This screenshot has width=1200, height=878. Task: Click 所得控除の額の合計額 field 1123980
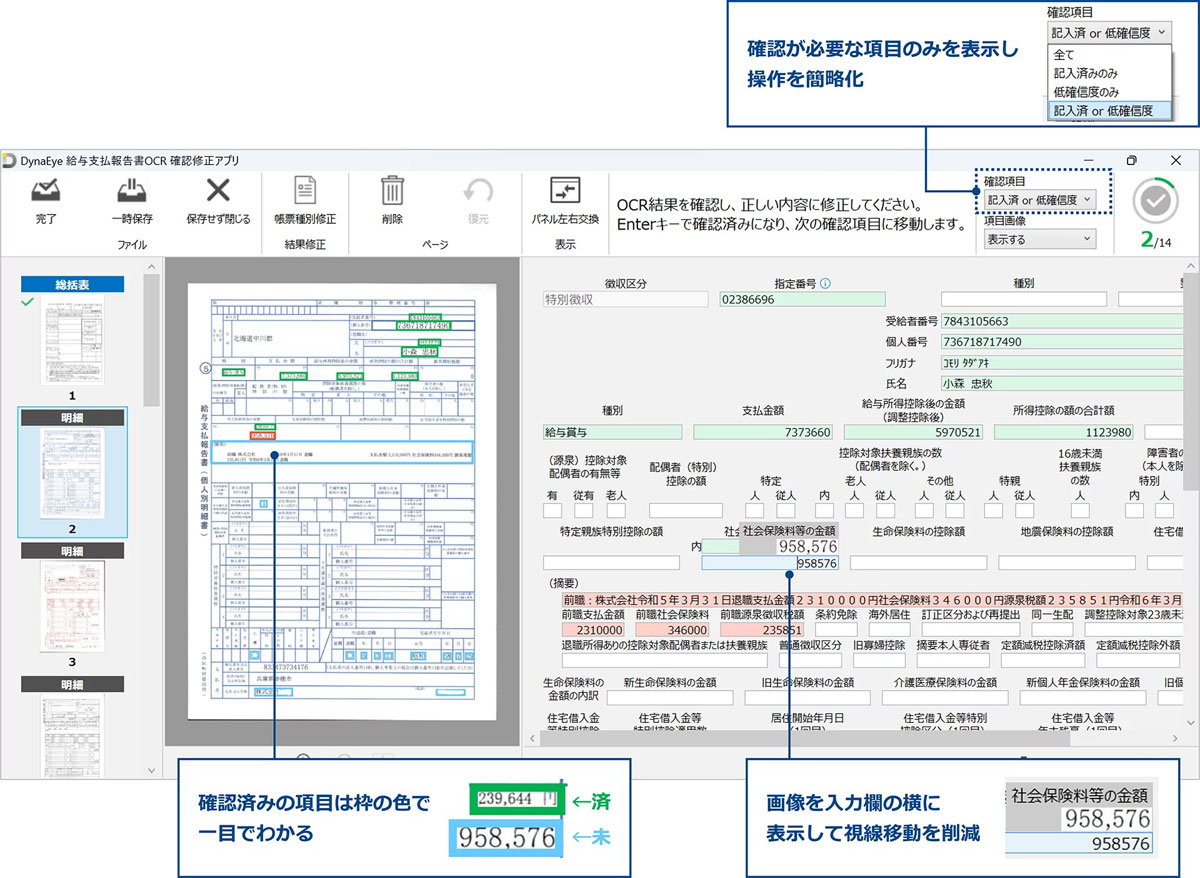pyautogui.click(x=1064, y=432)
